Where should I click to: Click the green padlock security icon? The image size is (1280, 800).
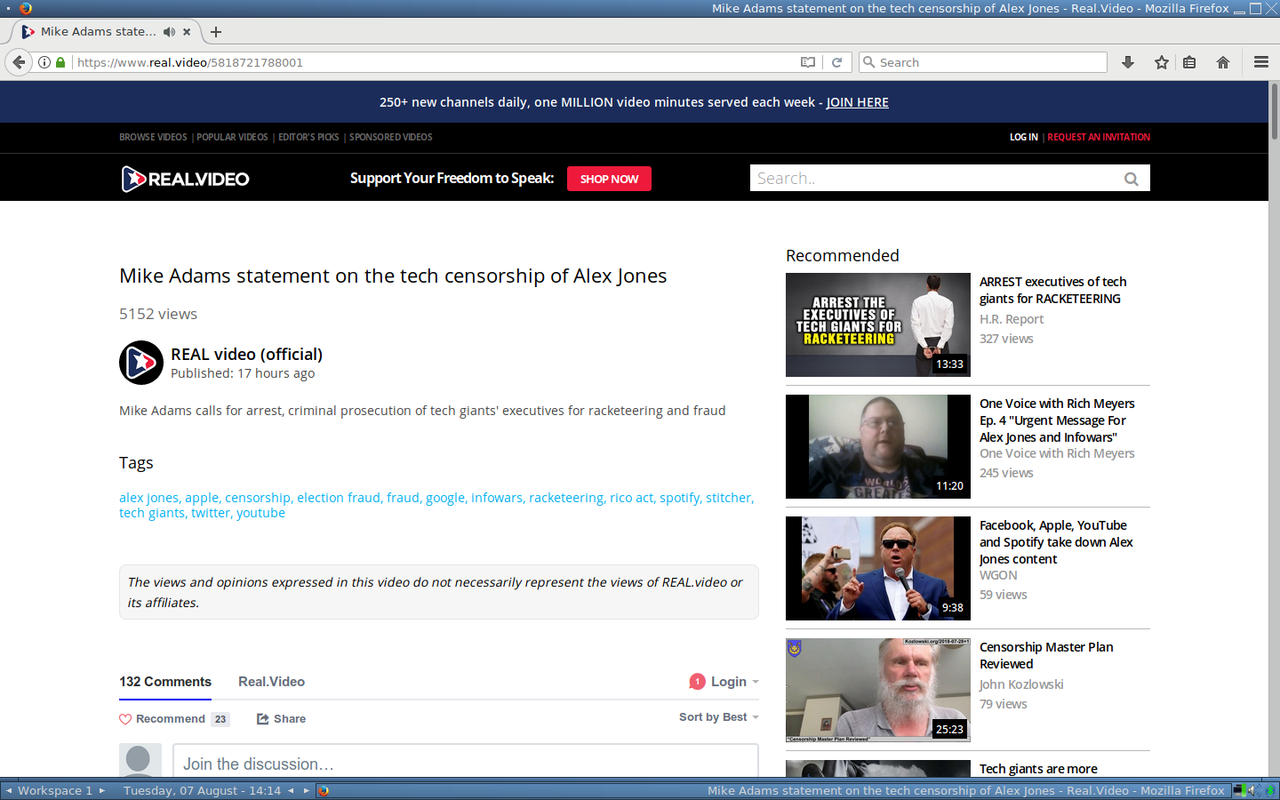(x=60, y=62)
